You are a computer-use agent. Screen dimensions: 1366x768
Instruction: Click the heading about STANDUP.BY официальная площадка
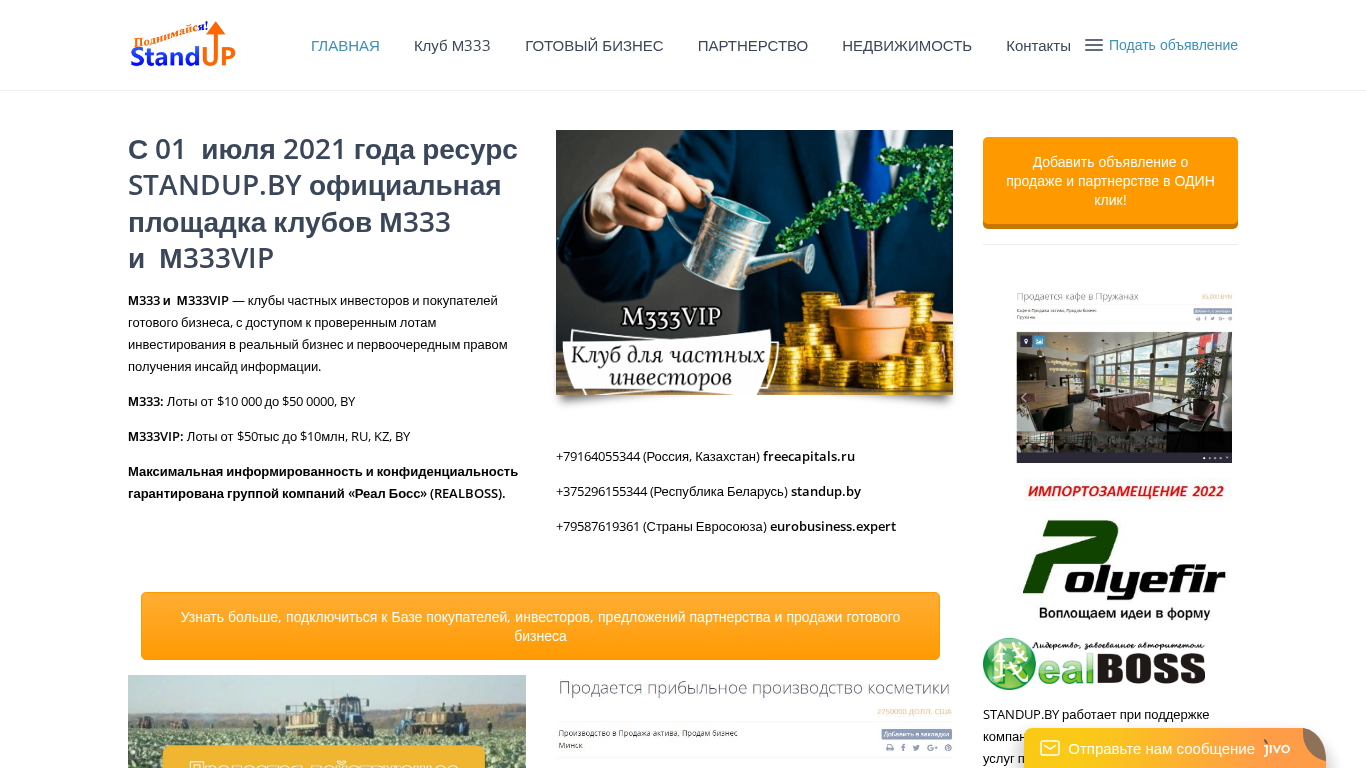pos(323,204)
